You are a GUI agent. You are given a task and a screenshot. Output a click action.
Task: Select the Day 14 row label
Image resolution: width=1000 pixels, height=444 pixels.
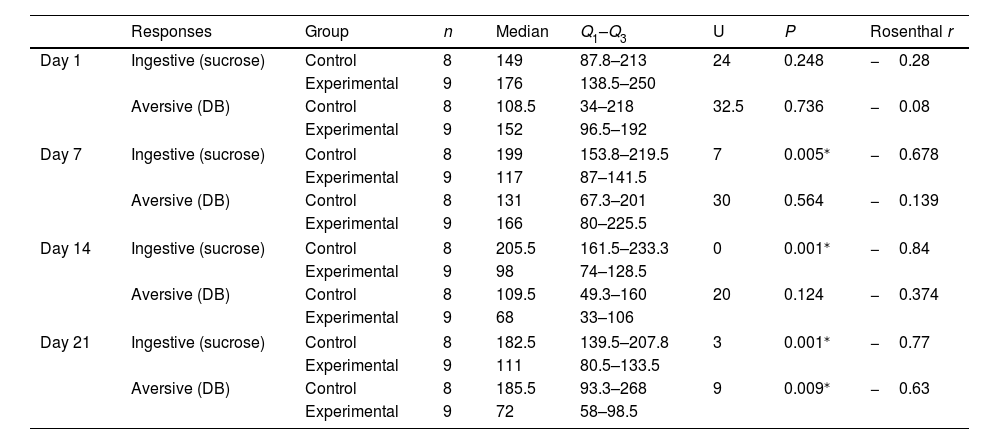pos(65,249)
